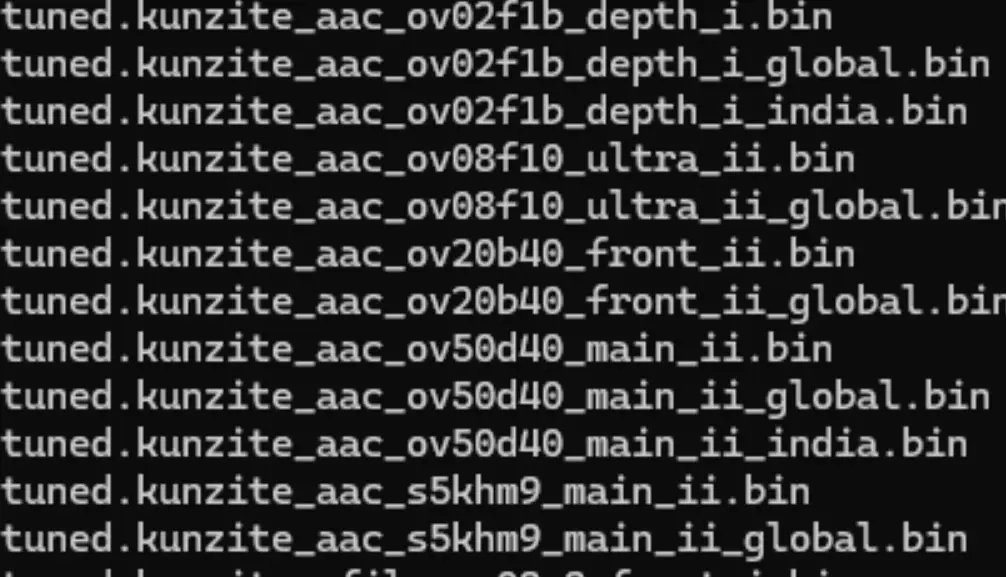The height and width of the screenshot is (577, 1006).
Task: Click the word india in ov02f1b line
Action: click(x=821, y=112)
